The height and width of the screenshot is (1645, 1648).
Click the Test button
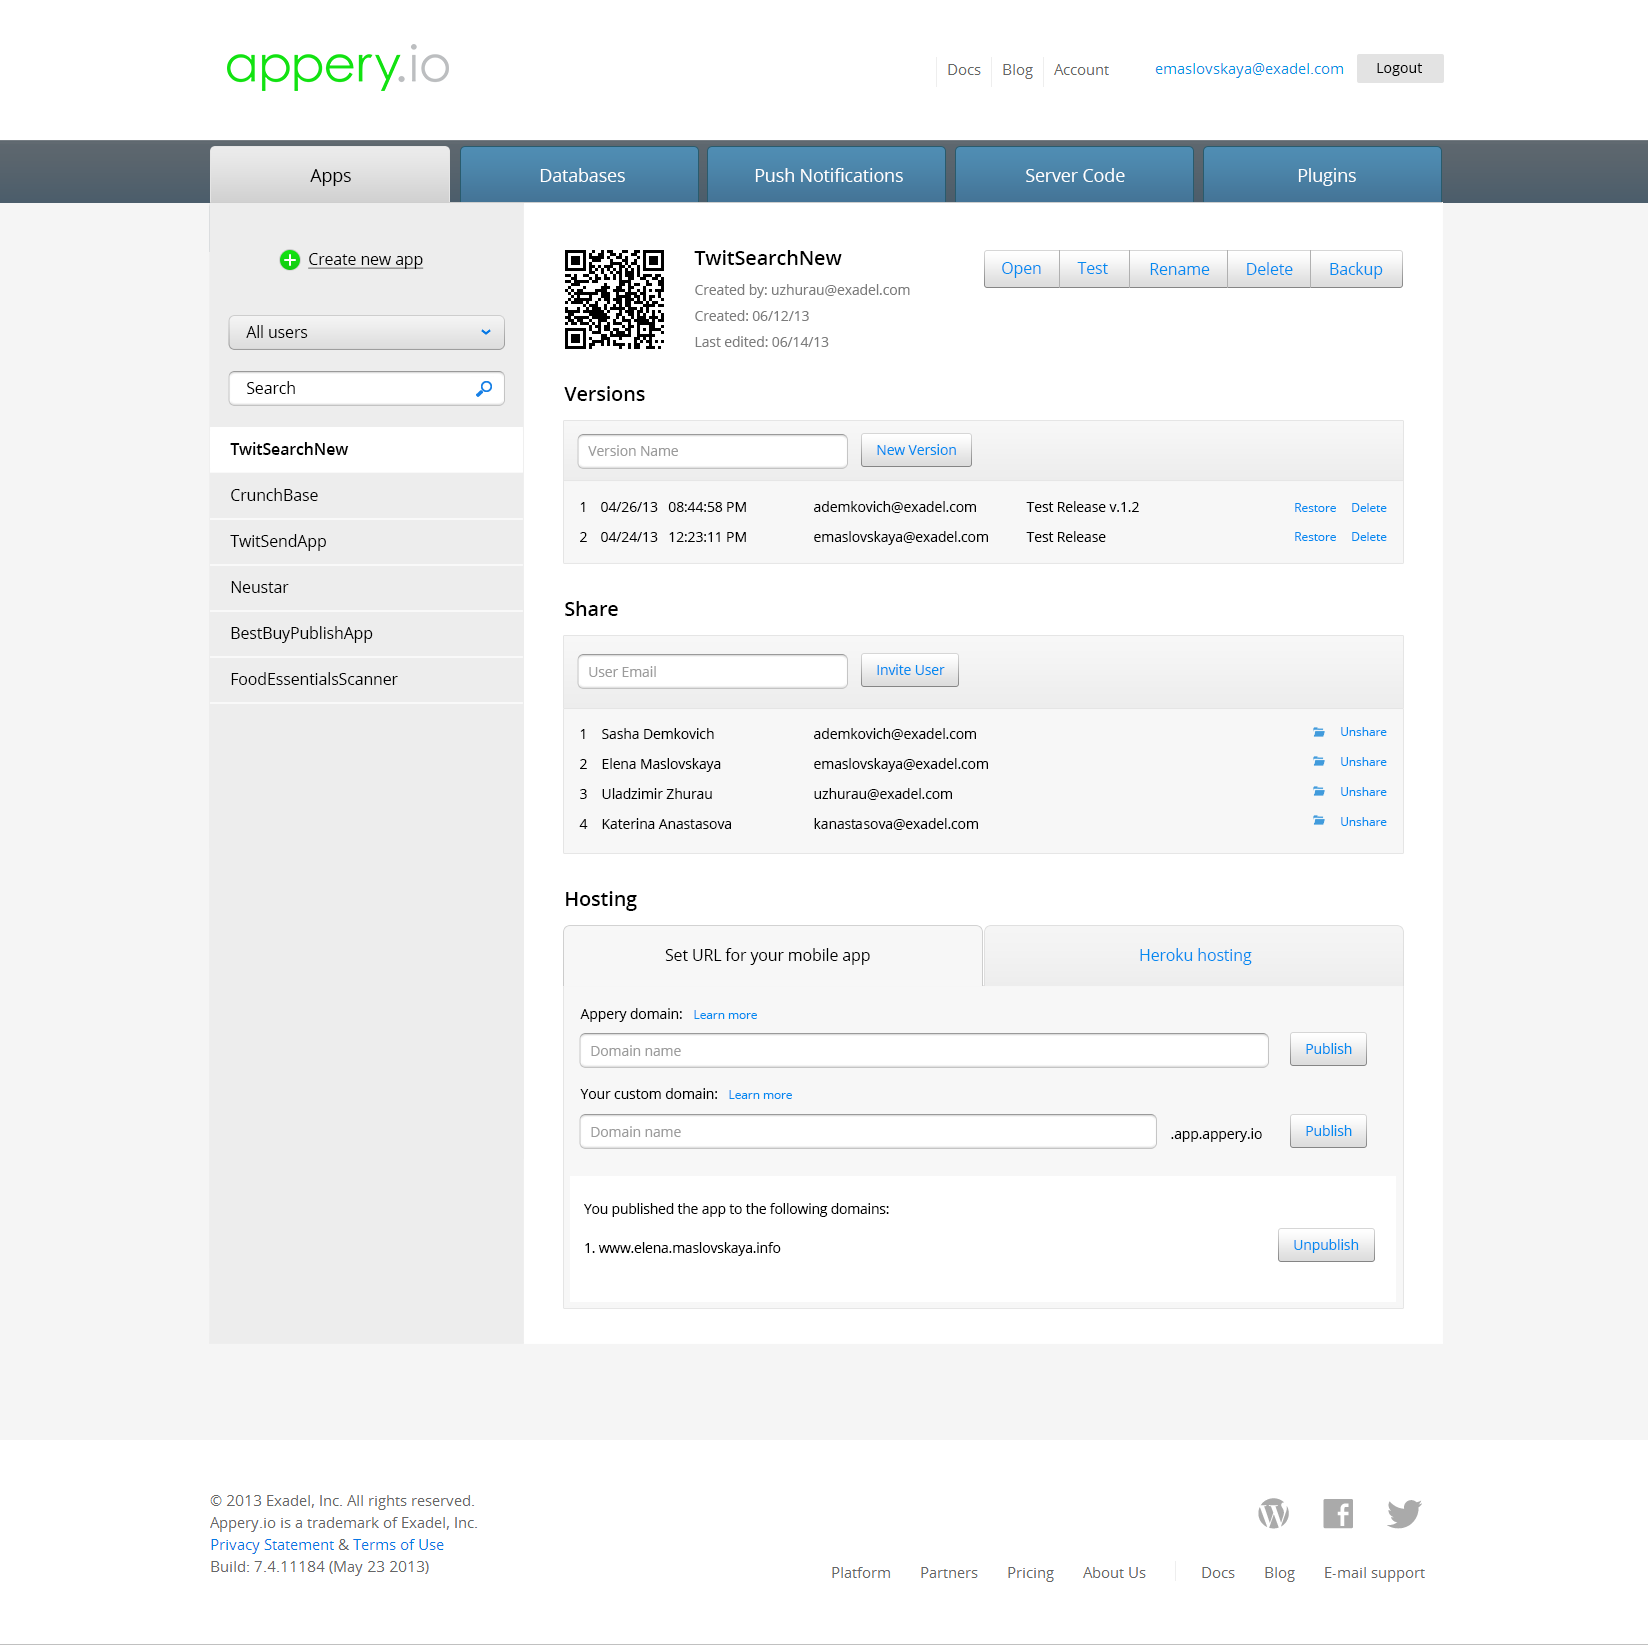(1093, 269)
